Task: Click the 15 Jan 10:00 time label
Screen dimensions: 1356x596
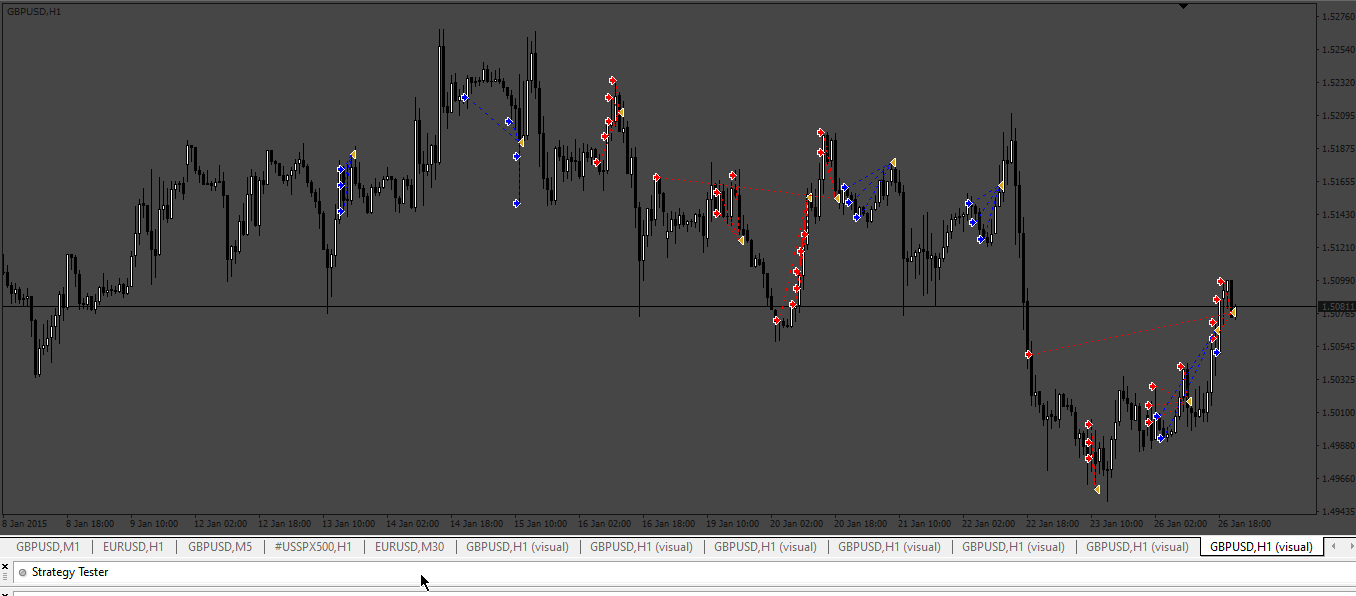Action: coord(540,523)
